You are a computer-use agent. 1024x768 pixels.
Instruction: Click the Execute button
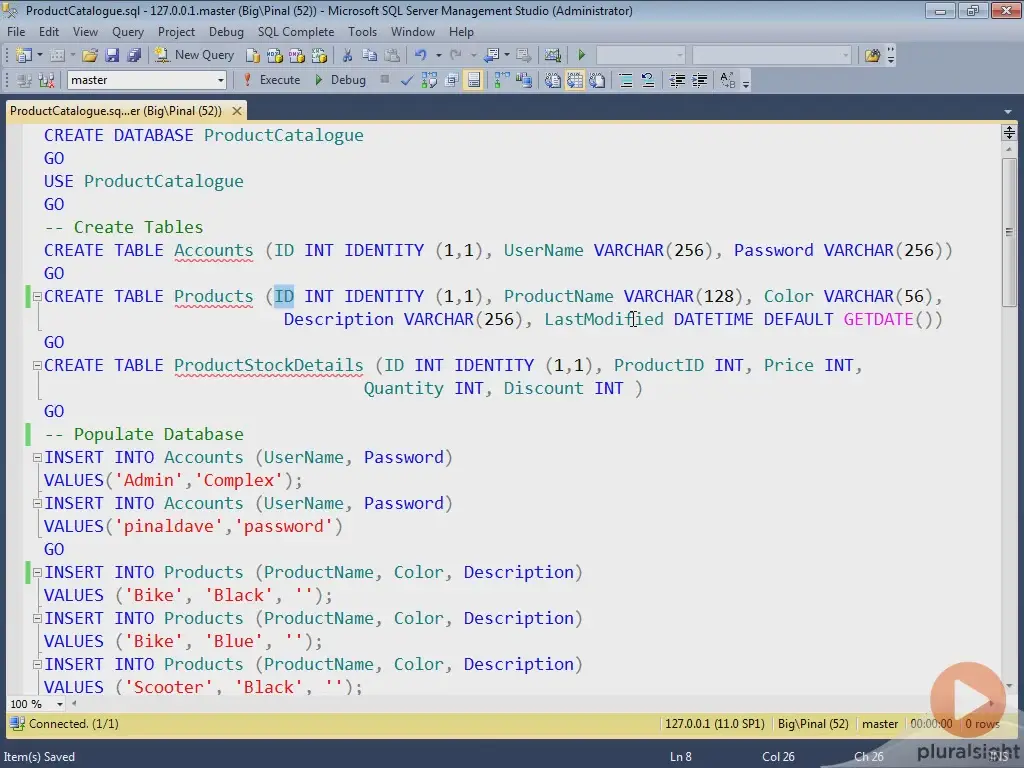click(272, 80)
